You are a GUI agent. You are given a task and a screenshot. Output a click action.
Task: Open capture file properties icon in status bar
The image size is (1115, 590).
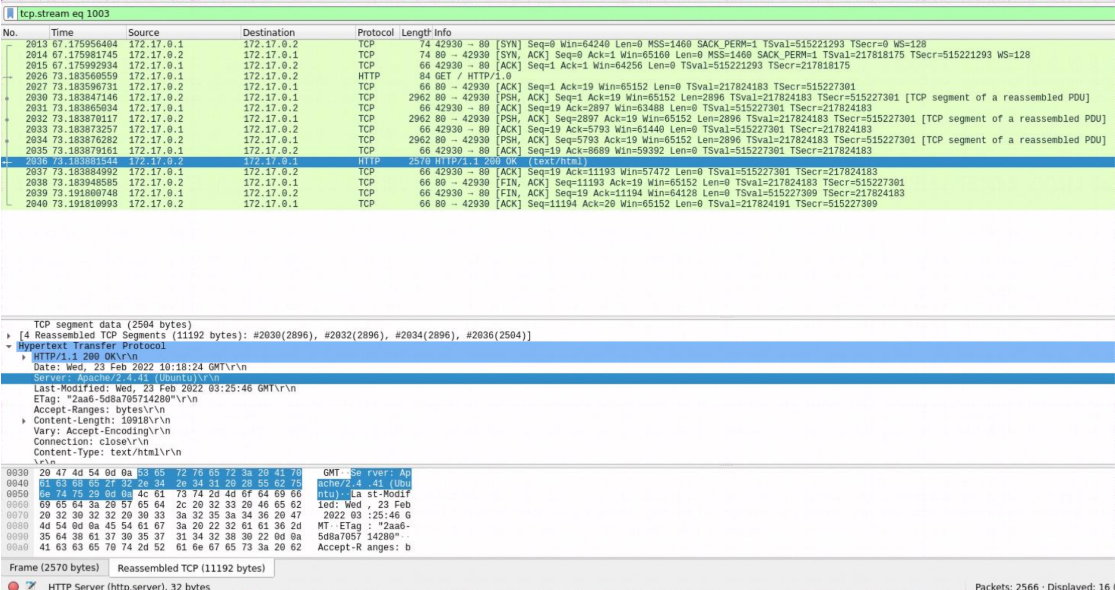31,585
